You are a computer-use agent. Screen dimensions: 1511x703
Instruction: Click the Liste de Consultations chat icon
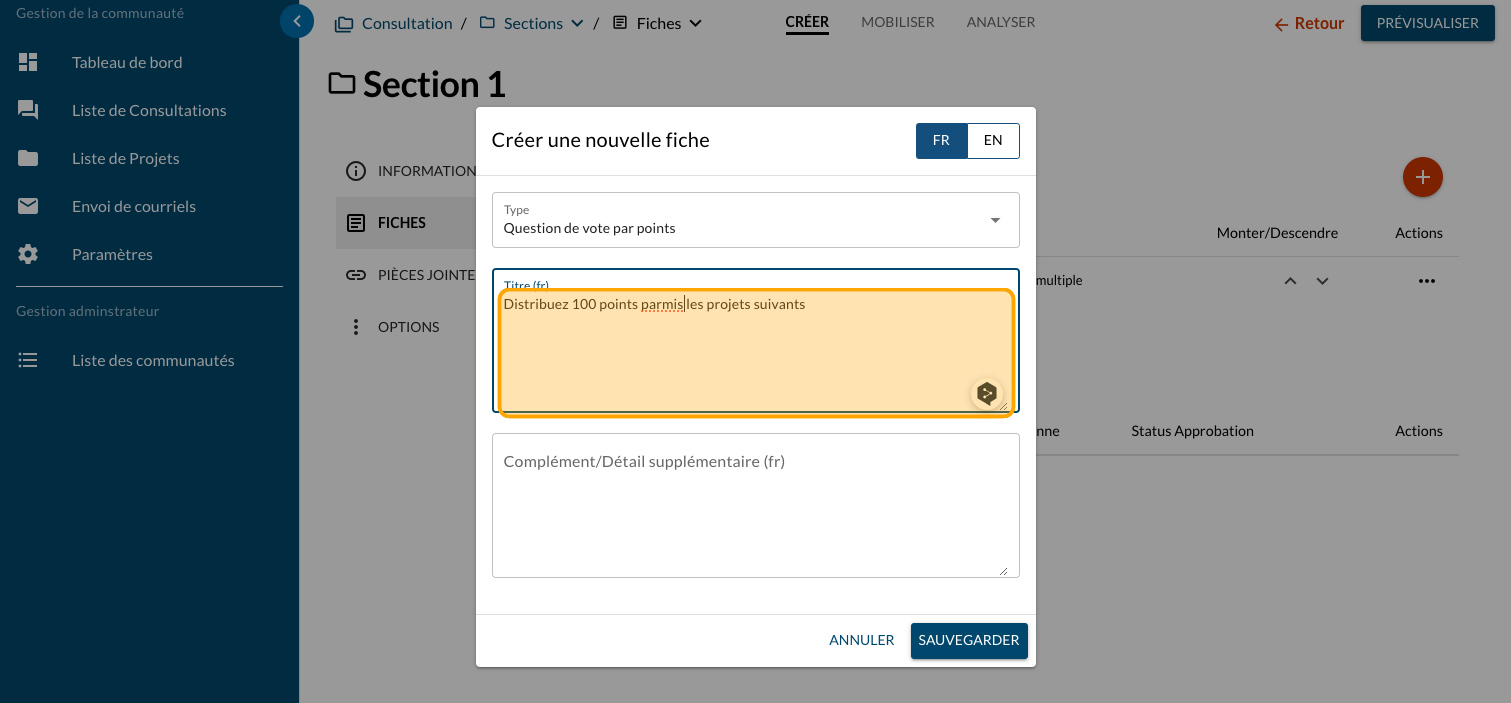(28, 110)
